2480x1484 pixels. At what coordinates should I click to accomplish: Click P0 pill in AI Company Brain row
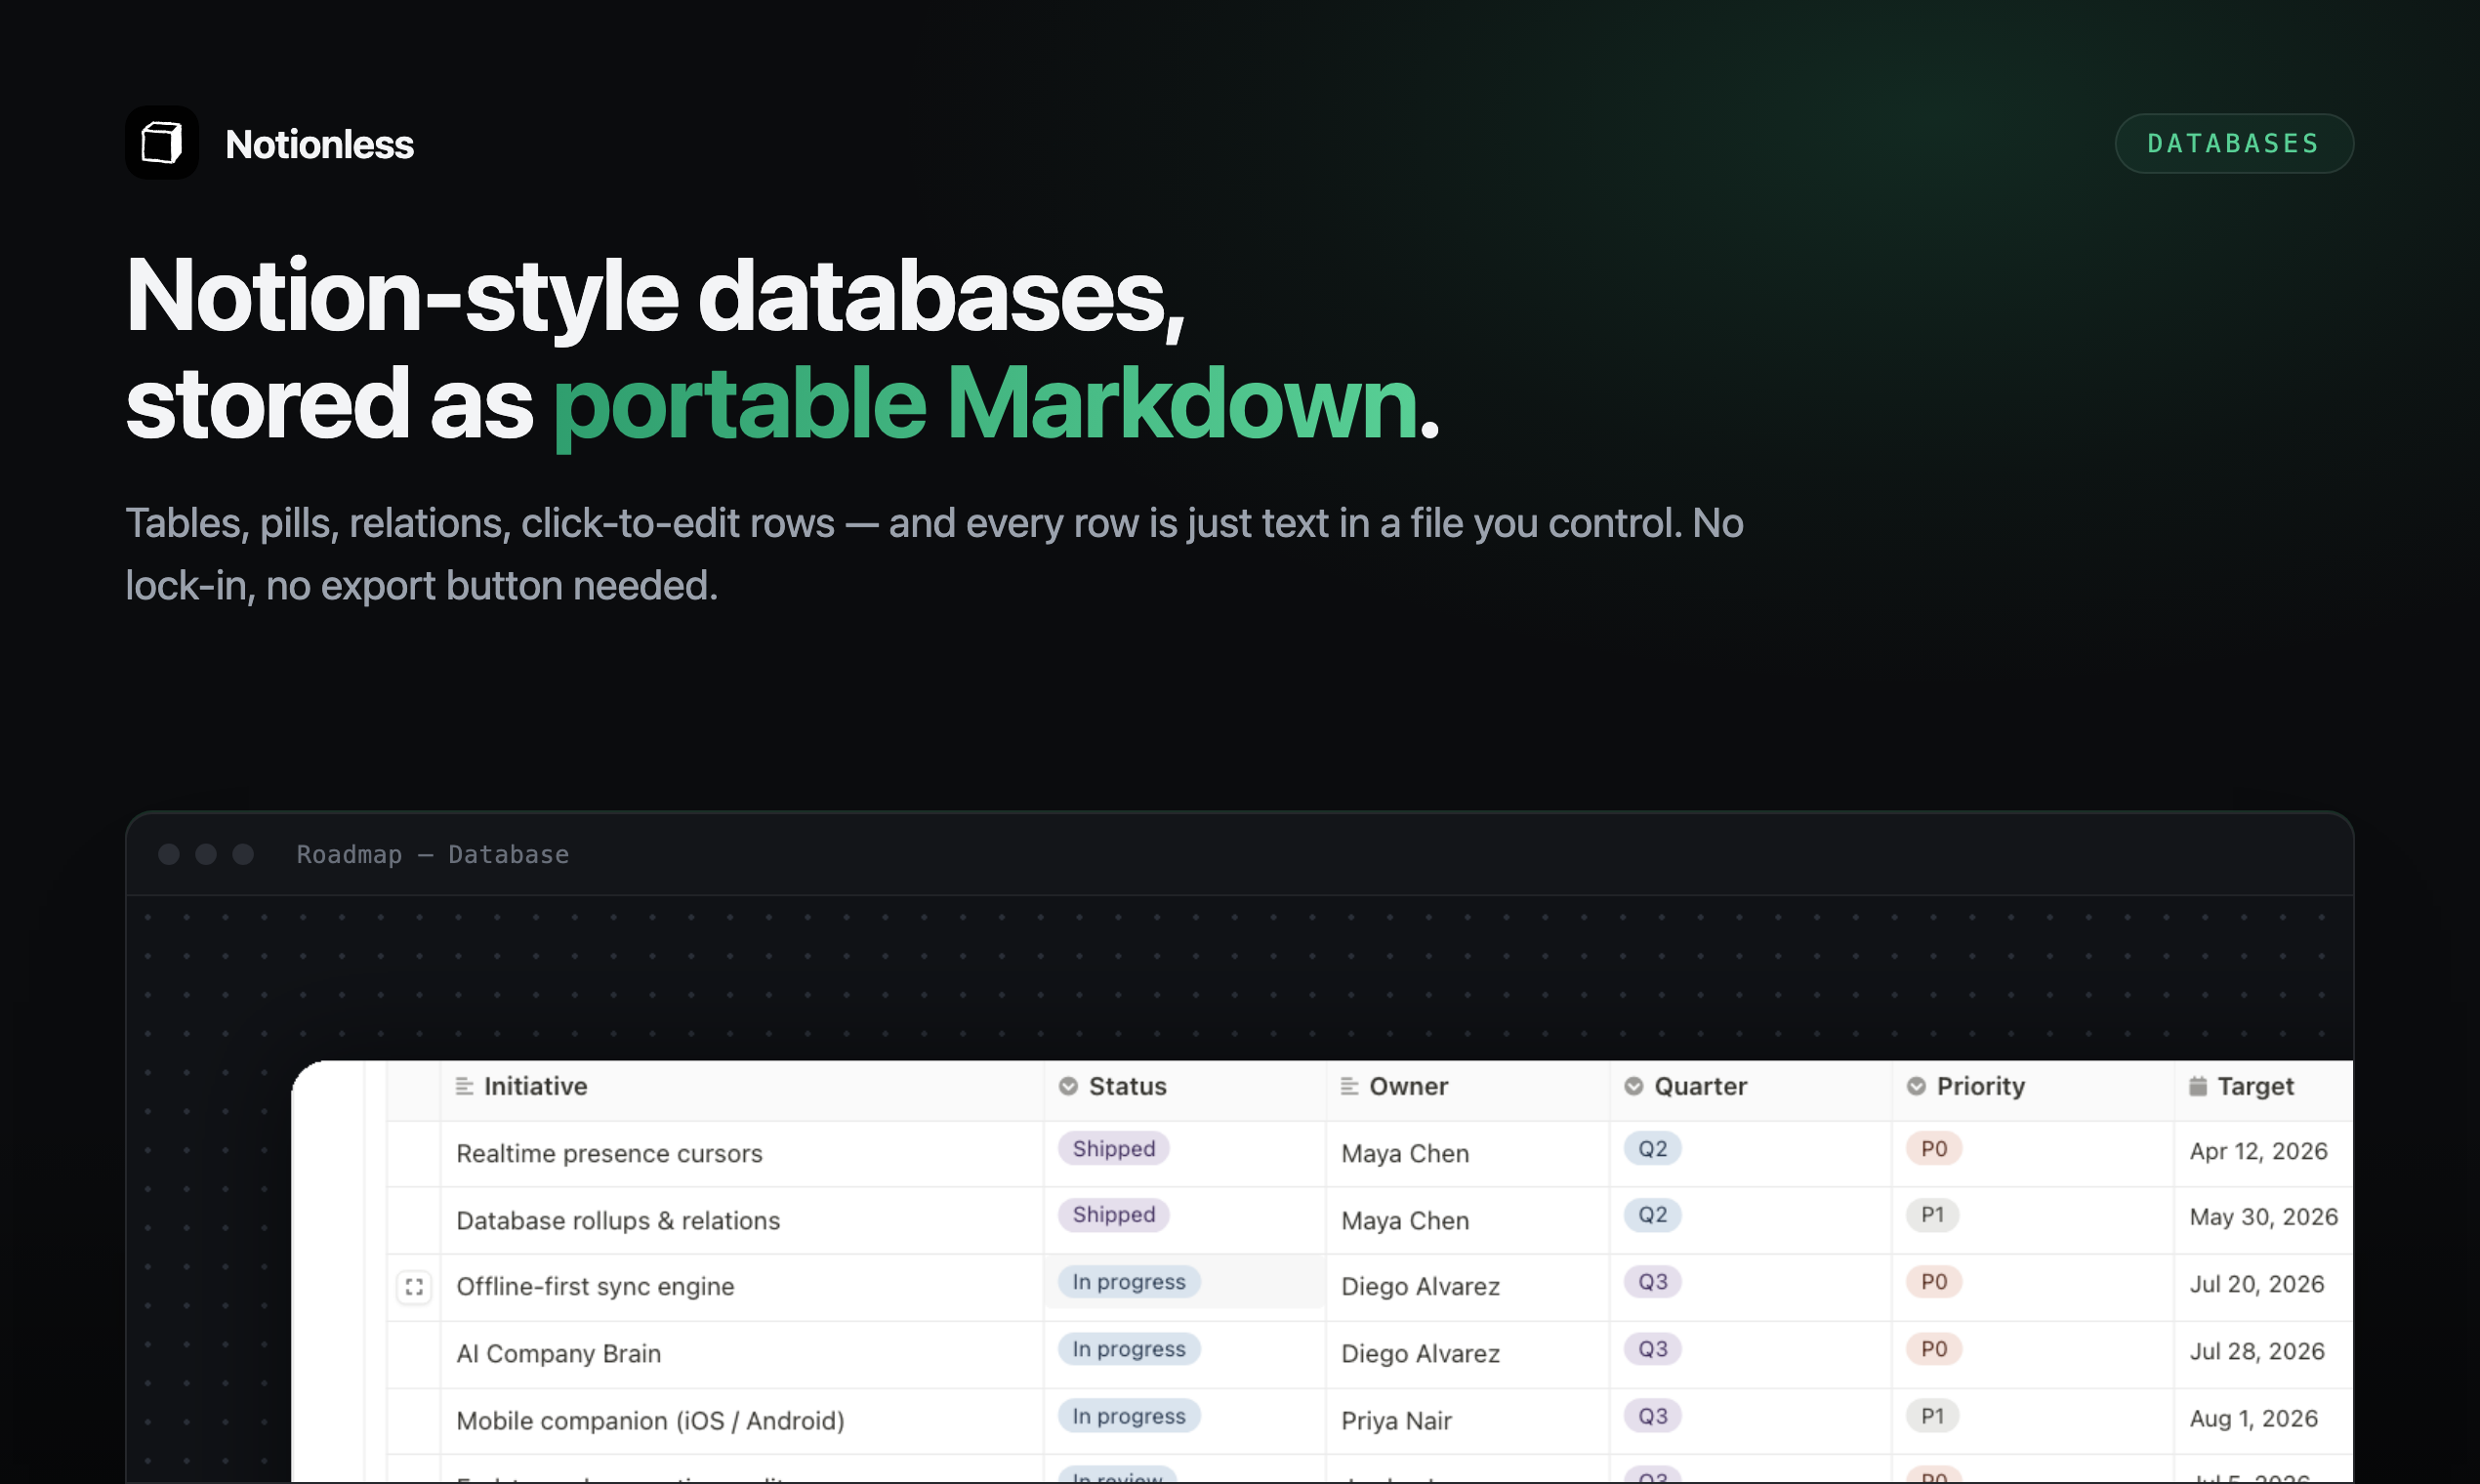click(x=1934, y=1349)
